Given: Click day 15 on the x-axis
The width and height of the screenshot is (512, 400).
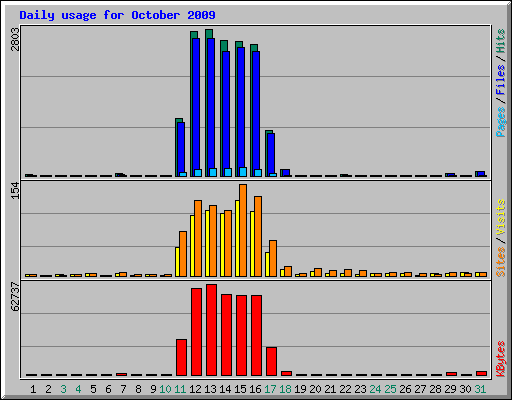Looking at the screenshot, I should click(240, 389).
